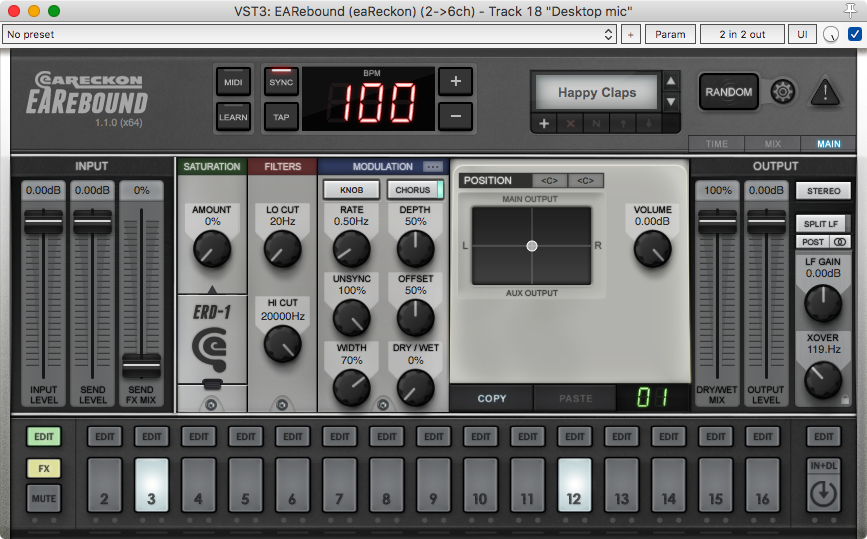
Task: Click the INPUT LEVEL fader handle
Action: (x=43, y=222)
